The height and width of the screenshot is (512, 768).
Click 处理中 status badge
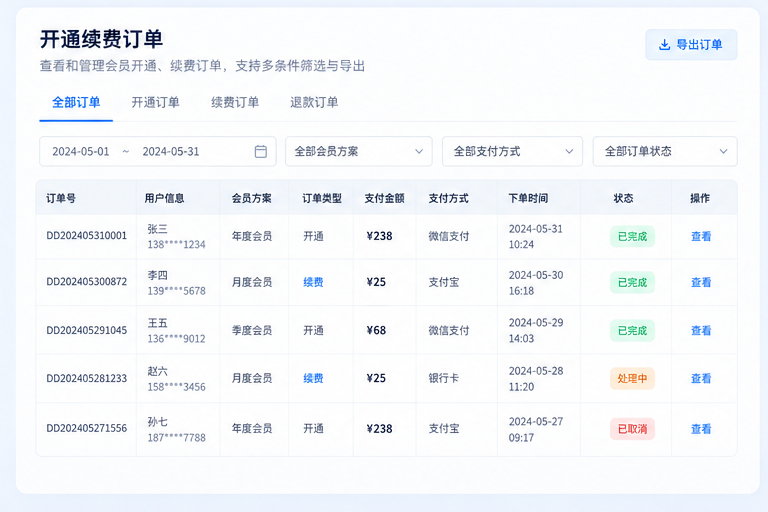tap(632, 378)
